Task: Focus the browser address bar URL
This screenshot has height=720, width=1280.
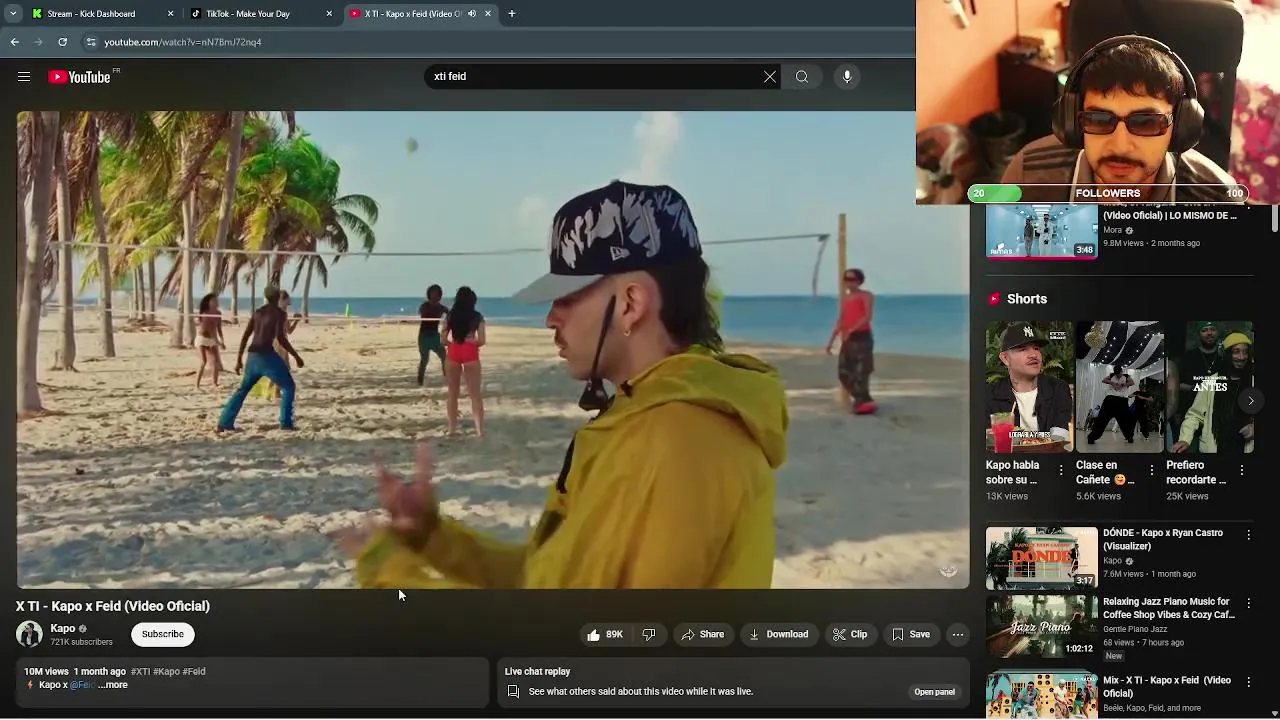Action: tap(183, 42)
